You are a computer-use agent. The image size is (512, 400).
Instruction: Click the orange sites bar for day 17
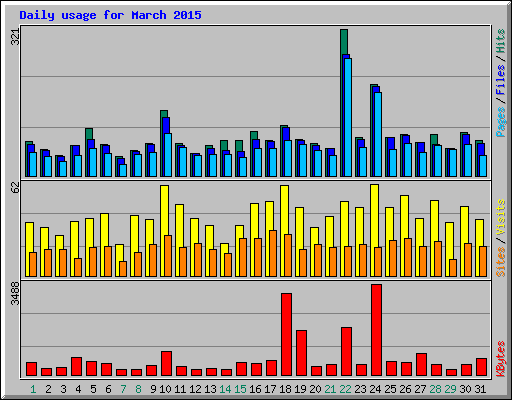(x=273, y=253)
